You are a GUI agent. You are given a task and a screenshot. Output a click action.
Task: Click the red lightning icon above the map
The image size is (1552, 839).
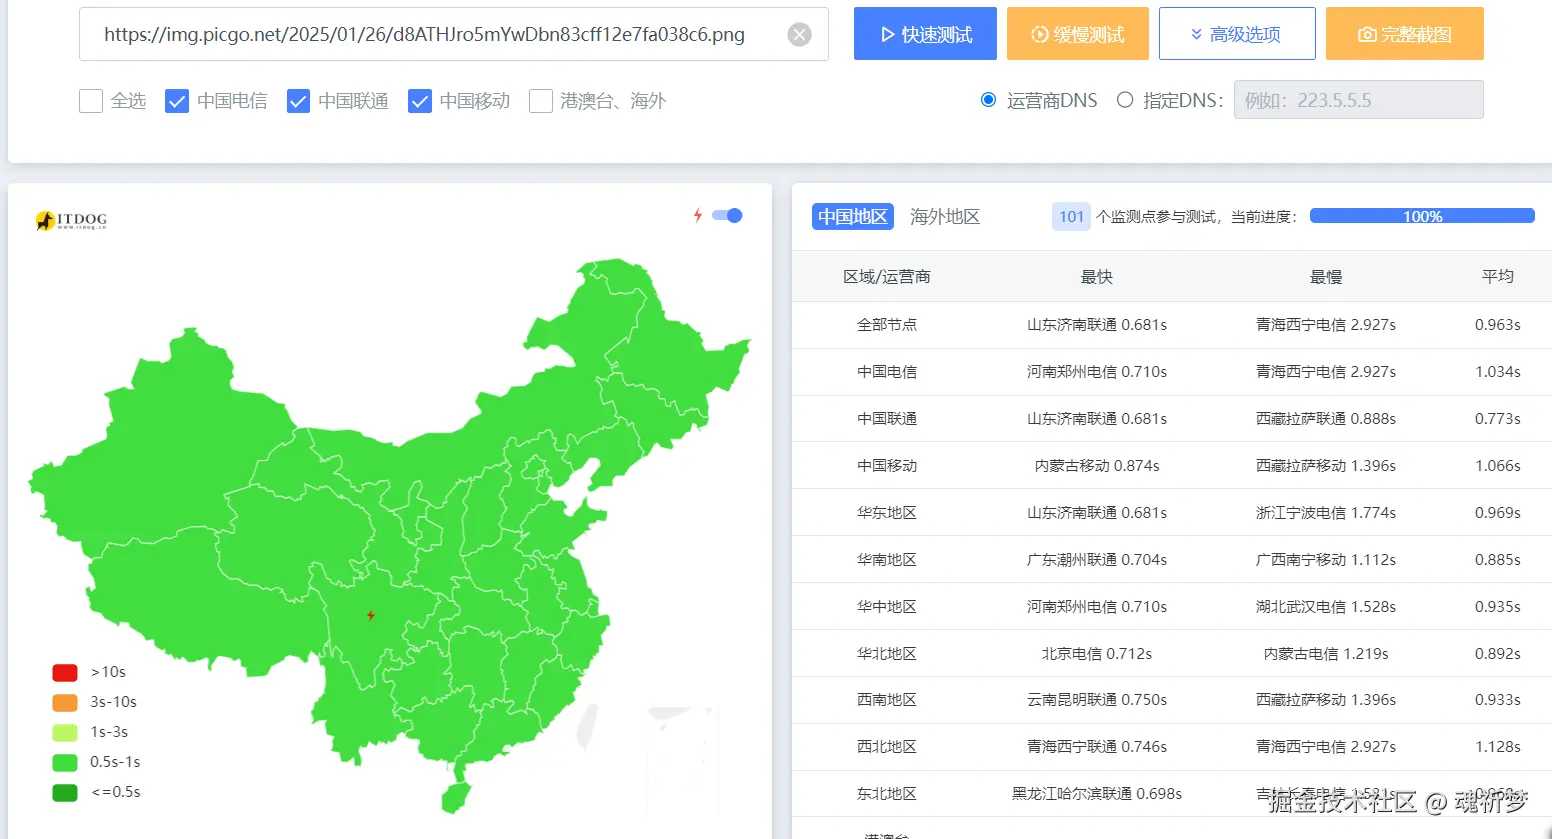click(x=698, y=215)
